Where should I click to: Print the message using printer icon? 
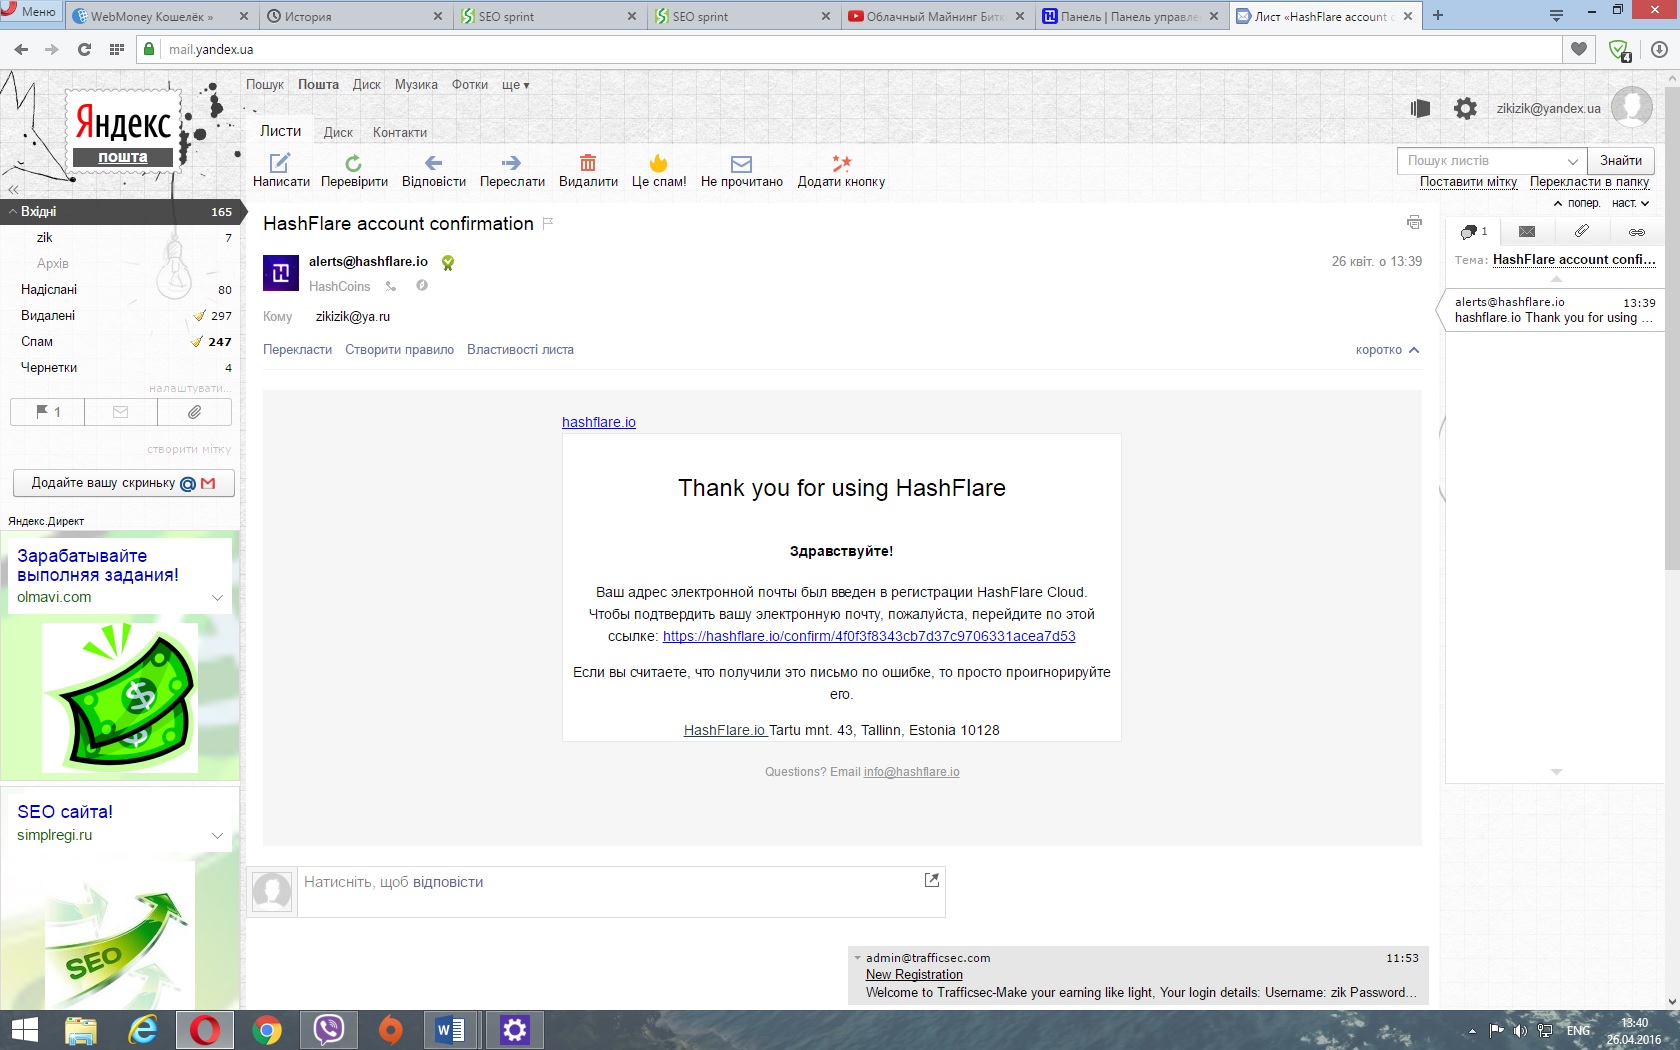coord(1414,222)
